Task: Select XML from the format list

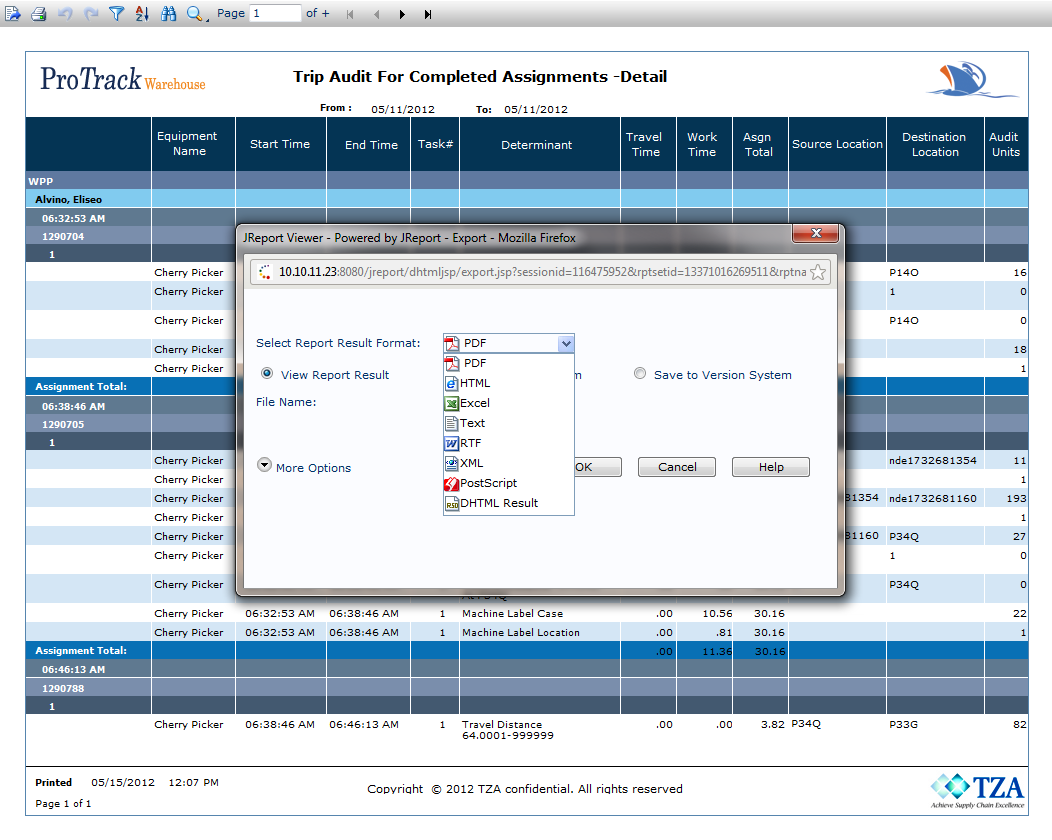Action: pos(509,463)
